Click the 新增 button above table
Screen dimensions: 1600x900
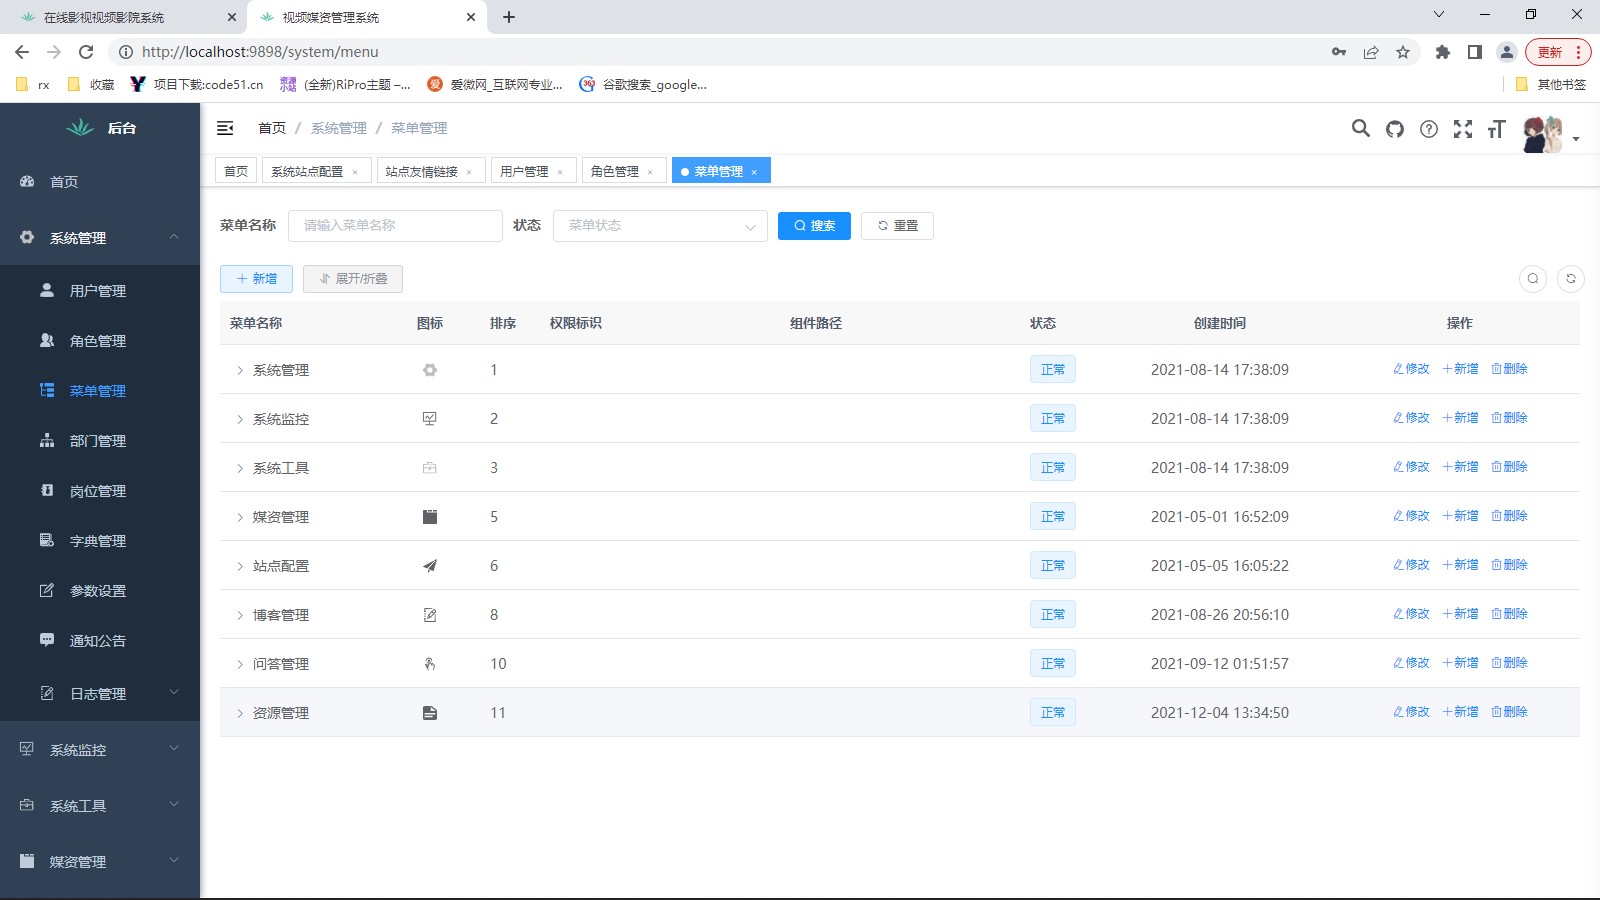click(x=256, y=279)
